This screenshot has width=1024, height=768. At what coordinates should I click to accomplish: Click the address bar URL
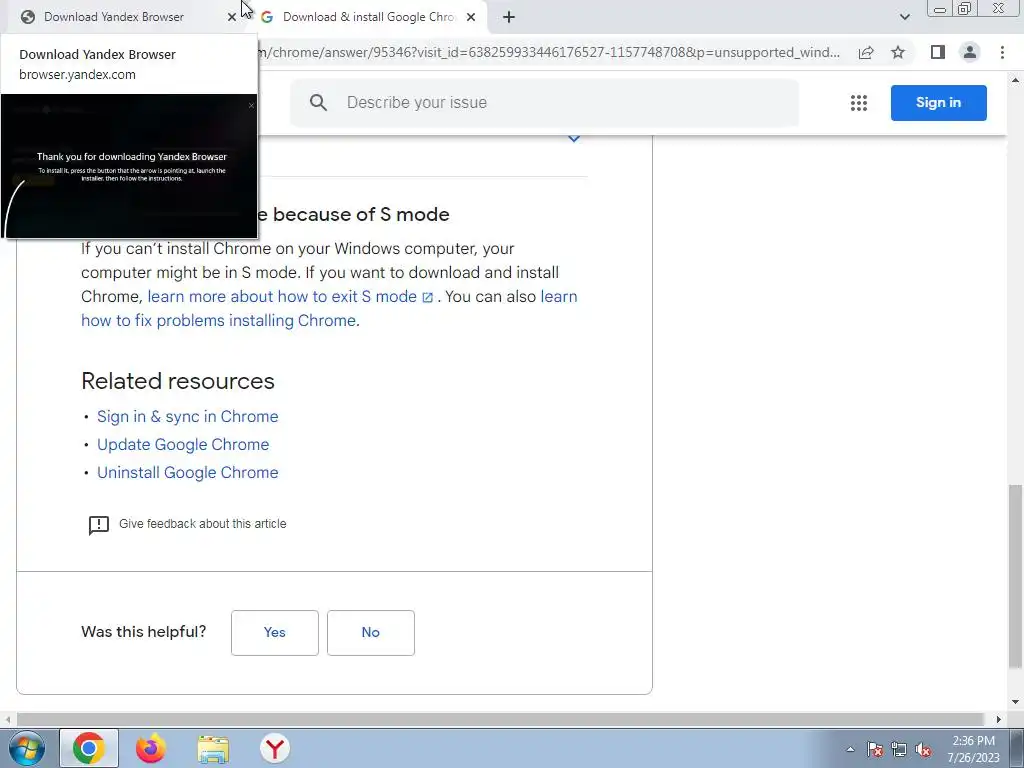tap(549, 52)
